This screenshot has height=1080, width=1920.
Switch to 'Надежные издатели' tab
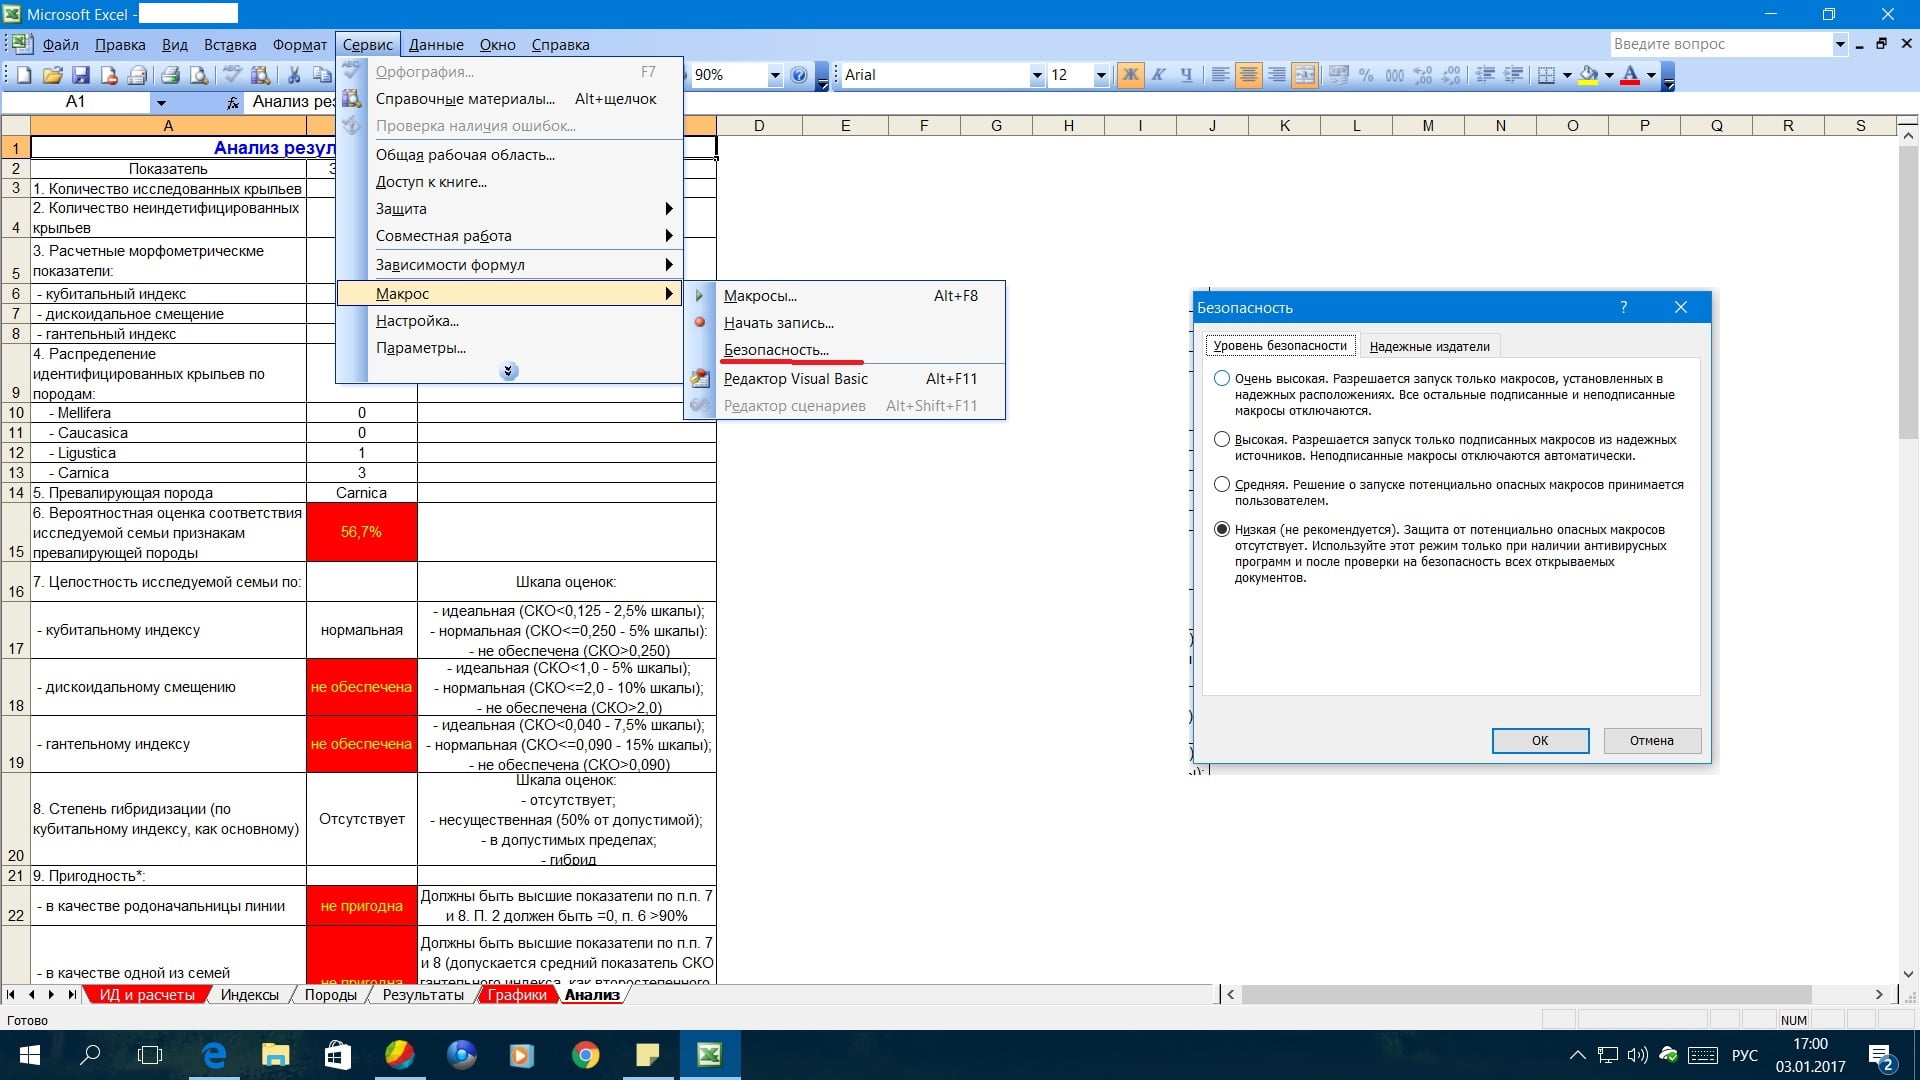pyautogui.click(x=1429, y=347)
